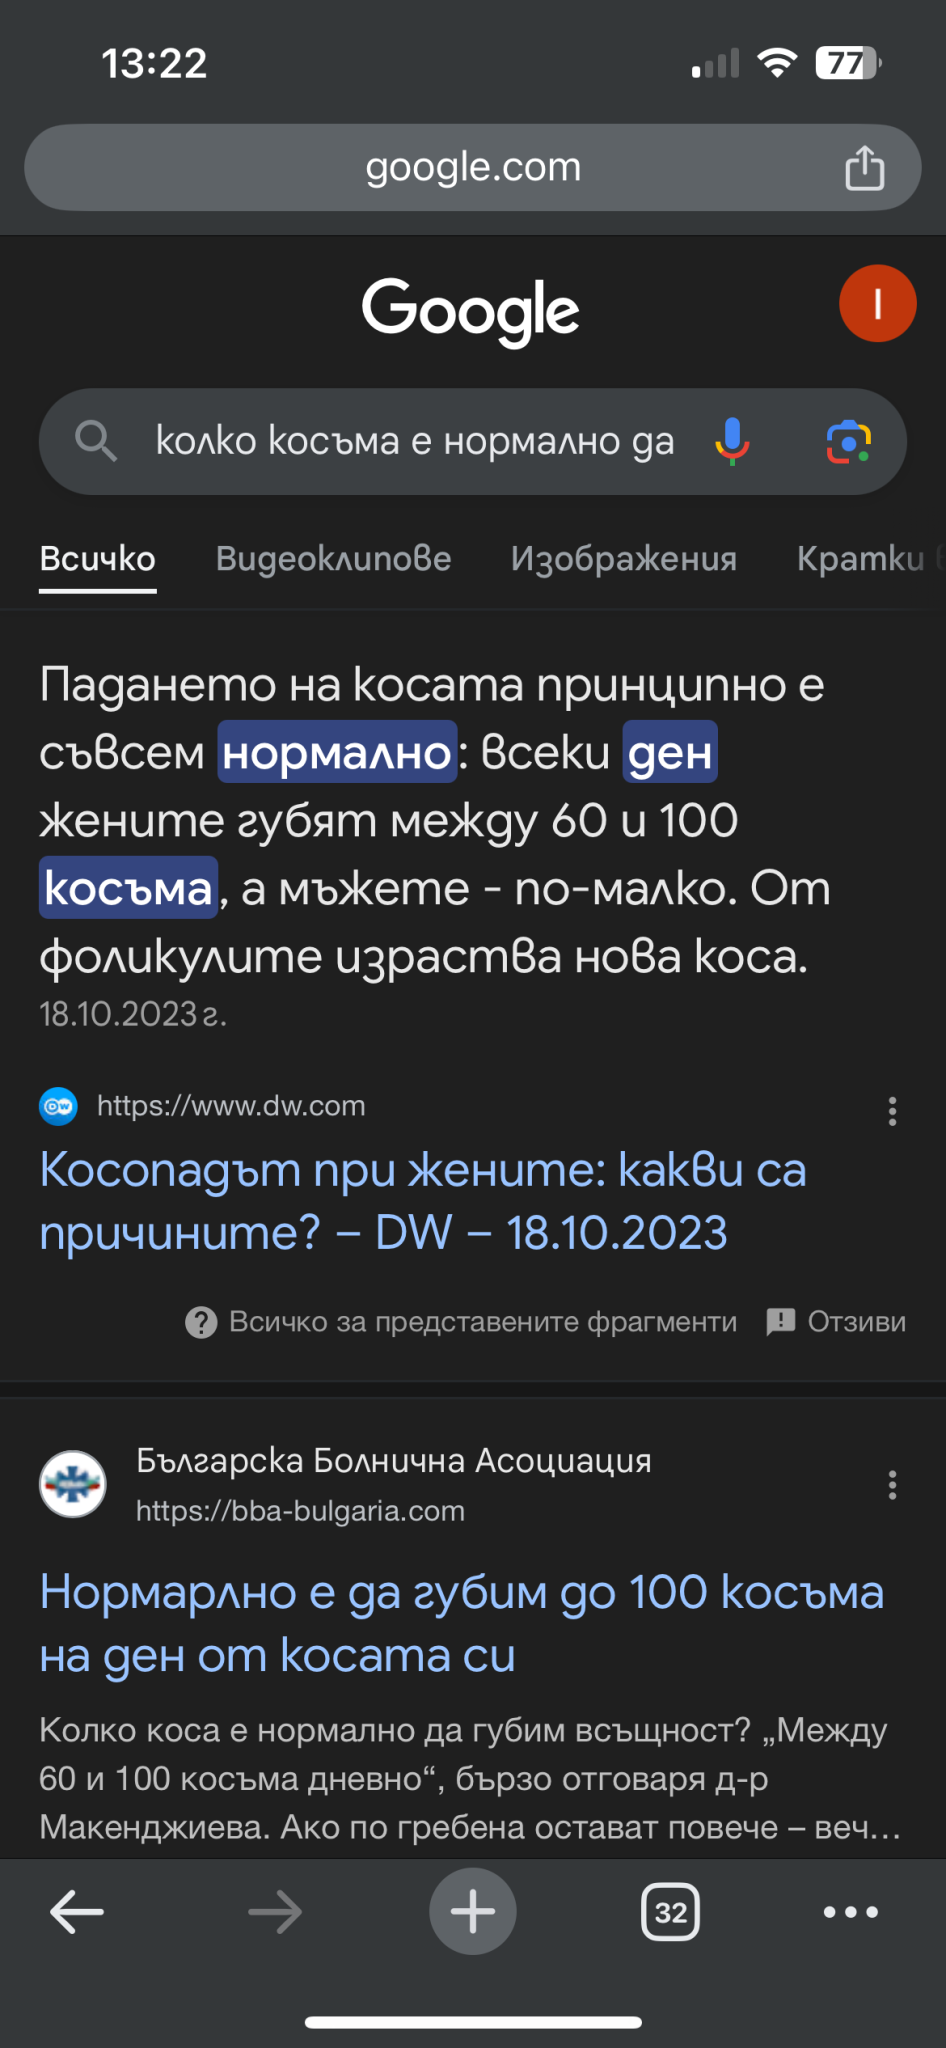Tap the share icon in address bar
Image resolution: width=946 pixels, height=2048 pixels.
tap(864, 168)
